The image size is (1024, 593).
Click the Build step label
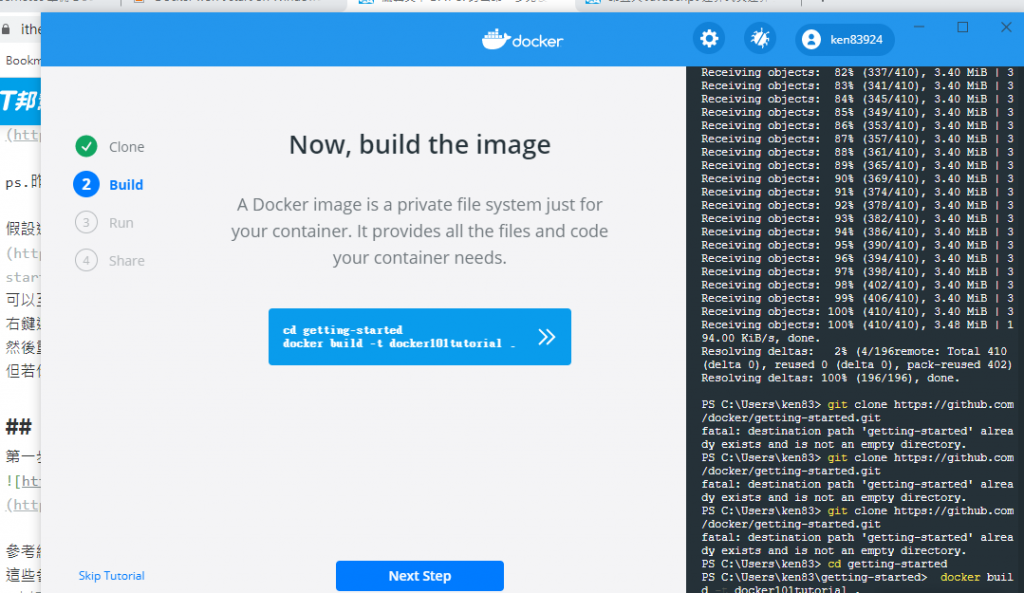click(126, 185)
